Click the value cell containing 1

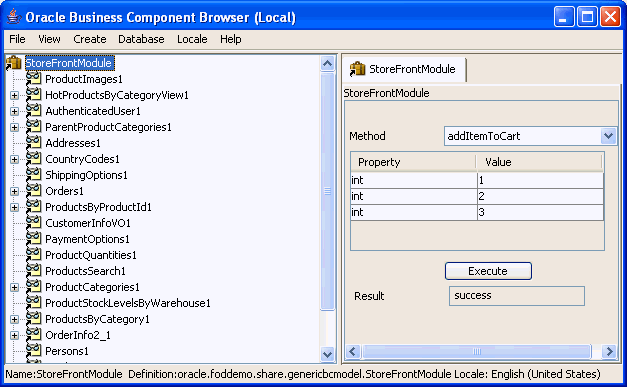[540, 180]
